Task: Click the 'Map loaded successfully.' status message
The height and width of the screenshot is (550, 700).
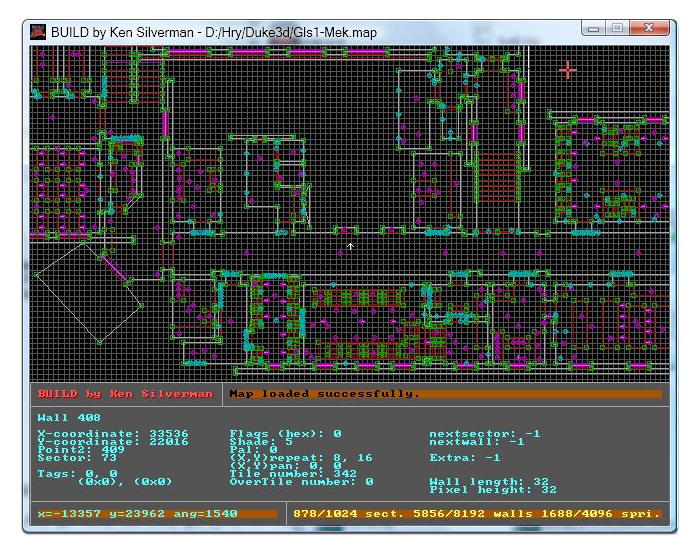Action: pyautogui.click(x=324, y=394)
